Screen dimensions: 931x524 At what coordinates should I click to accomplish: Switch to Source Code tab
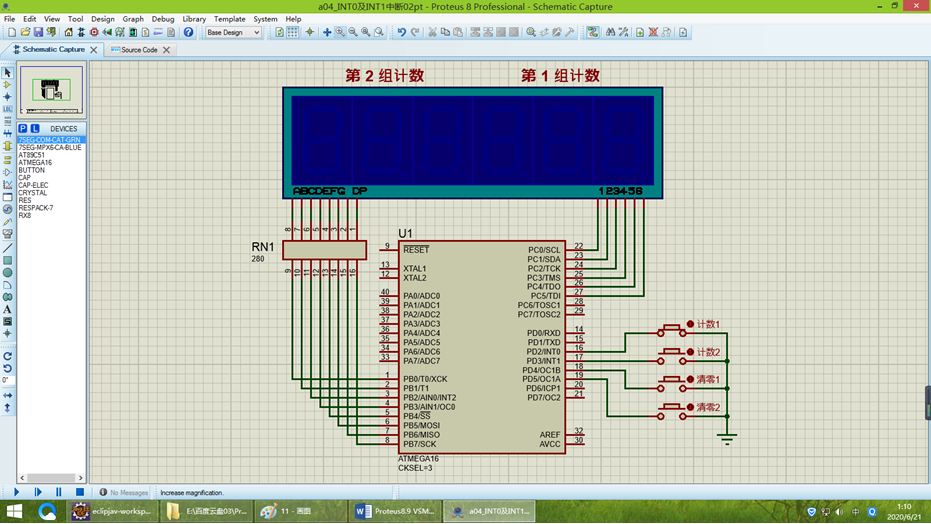pyautogui.click(x=139, y=50)
